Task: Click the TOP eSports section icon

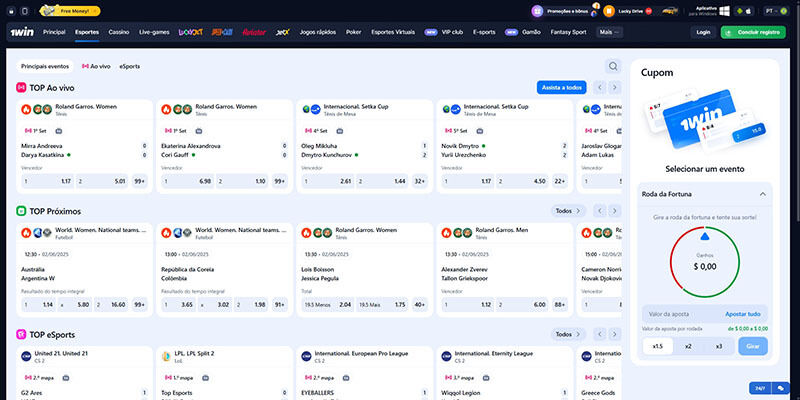Action: 21,335
